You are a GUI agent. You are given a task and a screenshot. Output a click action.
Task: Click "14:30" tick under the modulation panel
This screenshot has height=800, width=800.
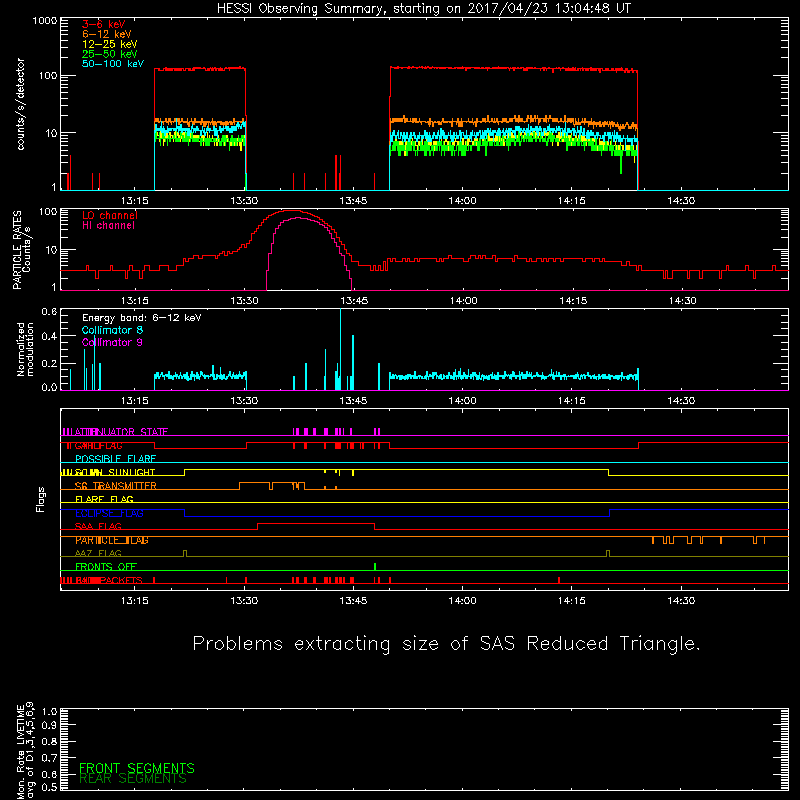(681, 401)
